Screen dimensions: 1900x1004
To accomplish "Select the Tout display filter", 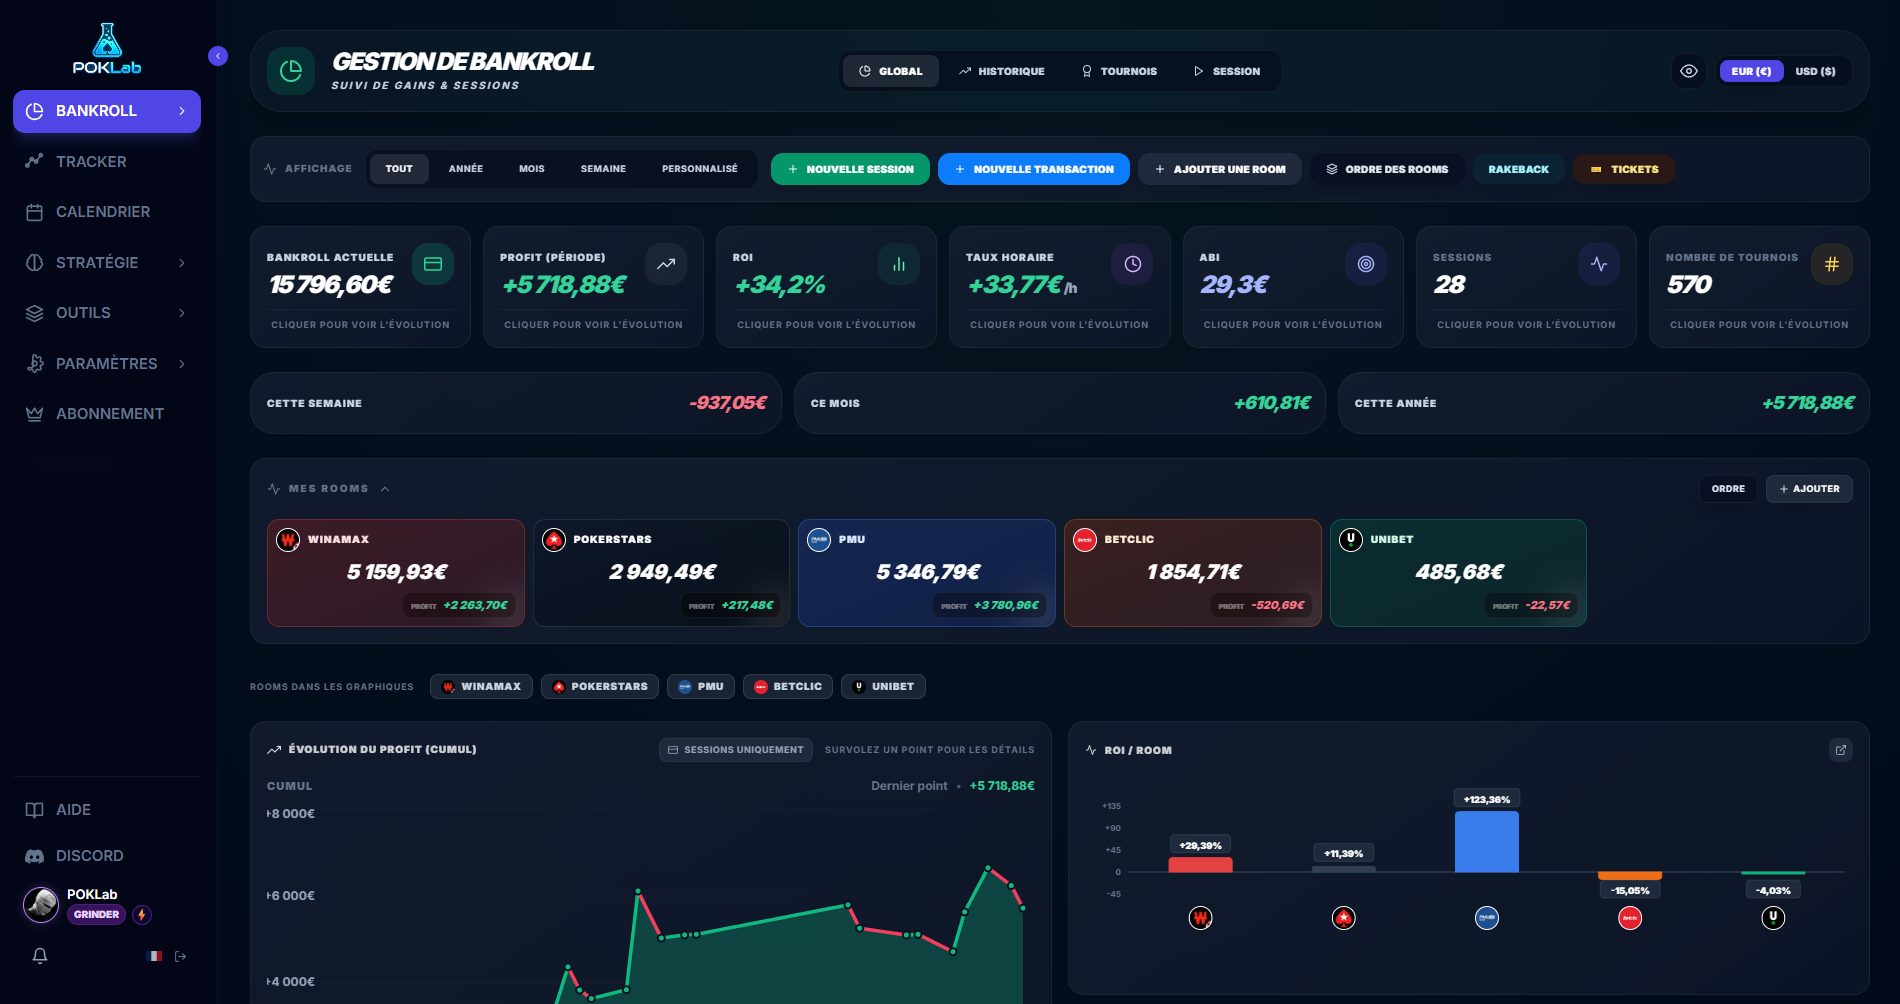I will (399, 169).
